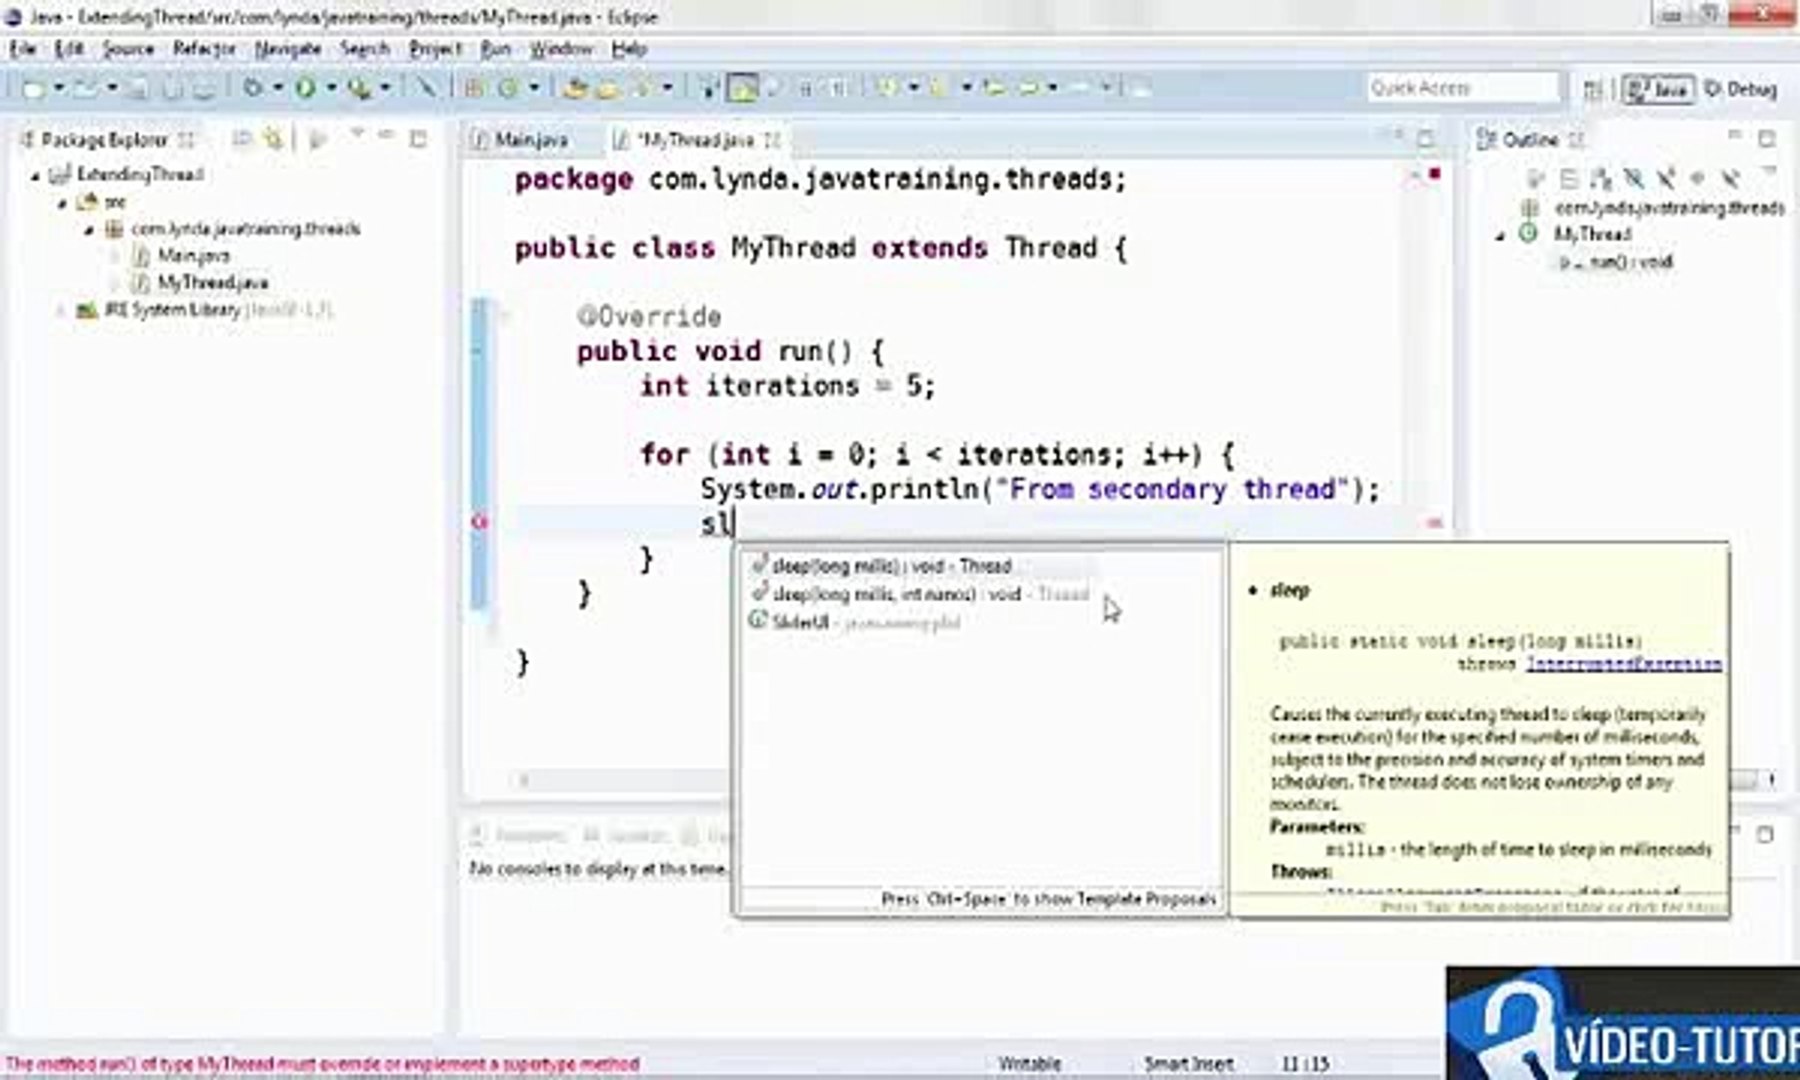Open the Refactor menu
The height and width of the screenshot is (1080, 1800).
203,48
